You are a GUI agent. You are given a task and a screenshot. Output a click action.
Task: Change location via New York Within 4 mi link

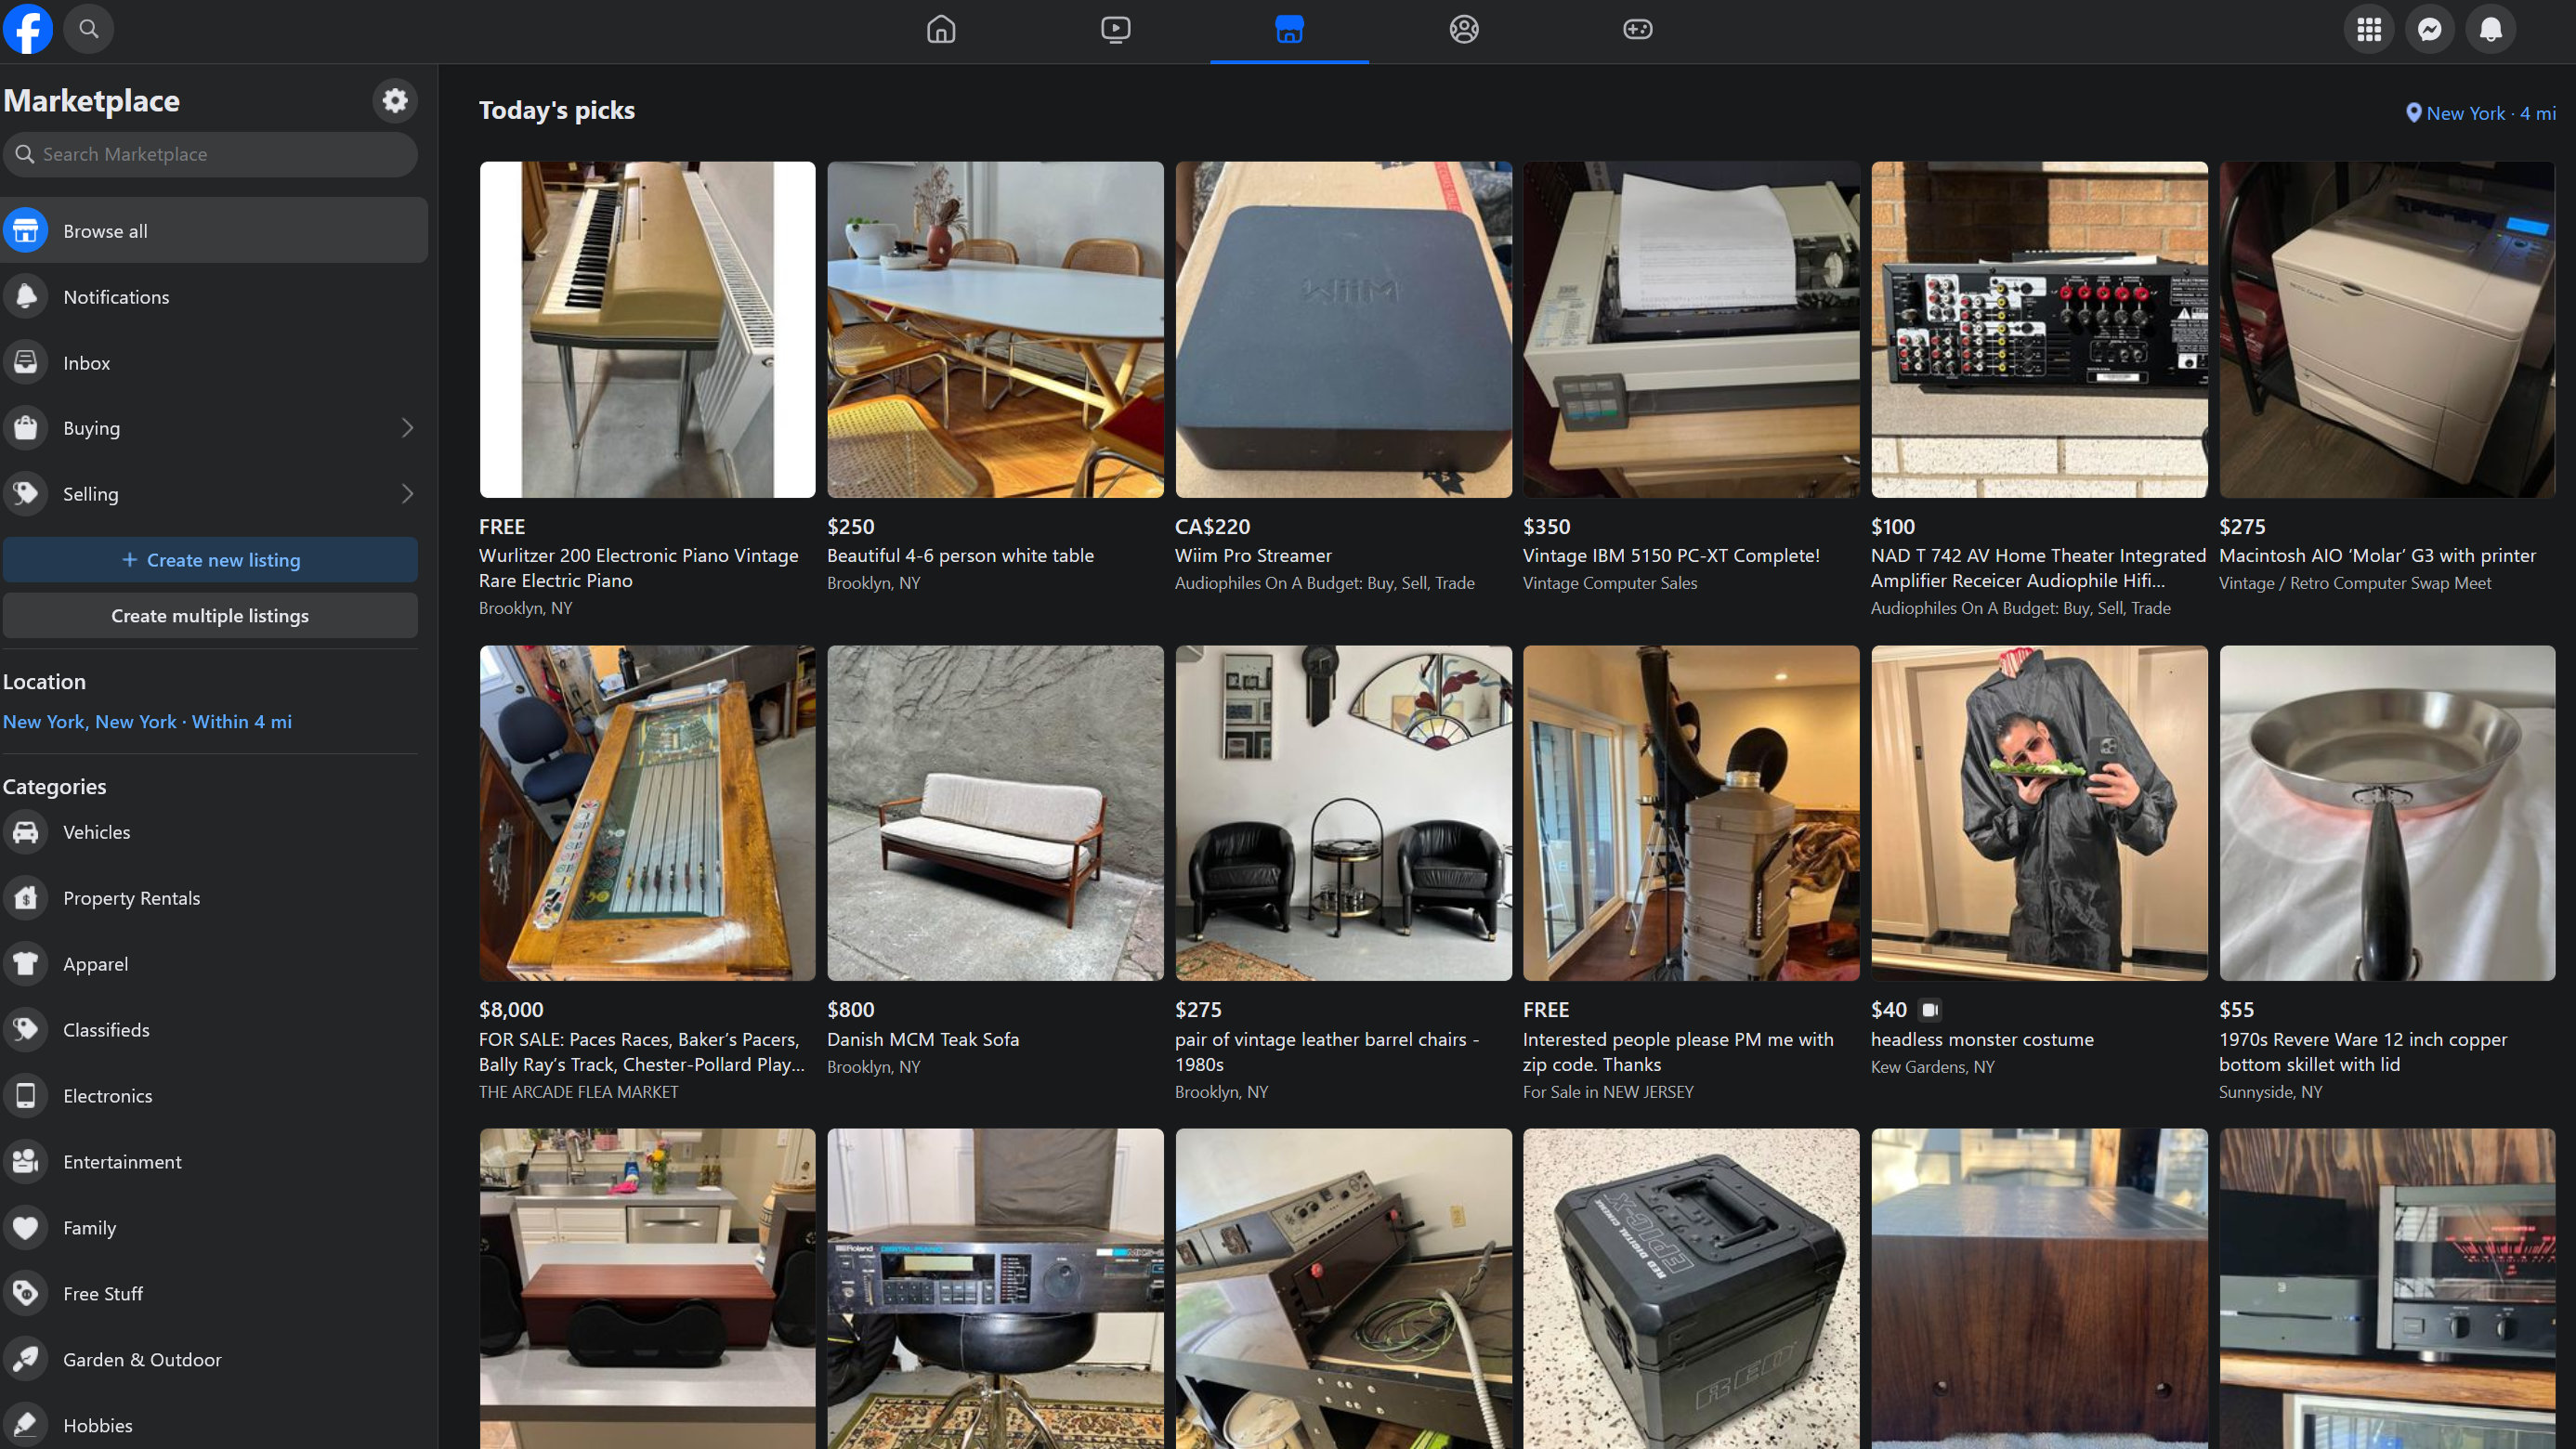click(147, 722)
